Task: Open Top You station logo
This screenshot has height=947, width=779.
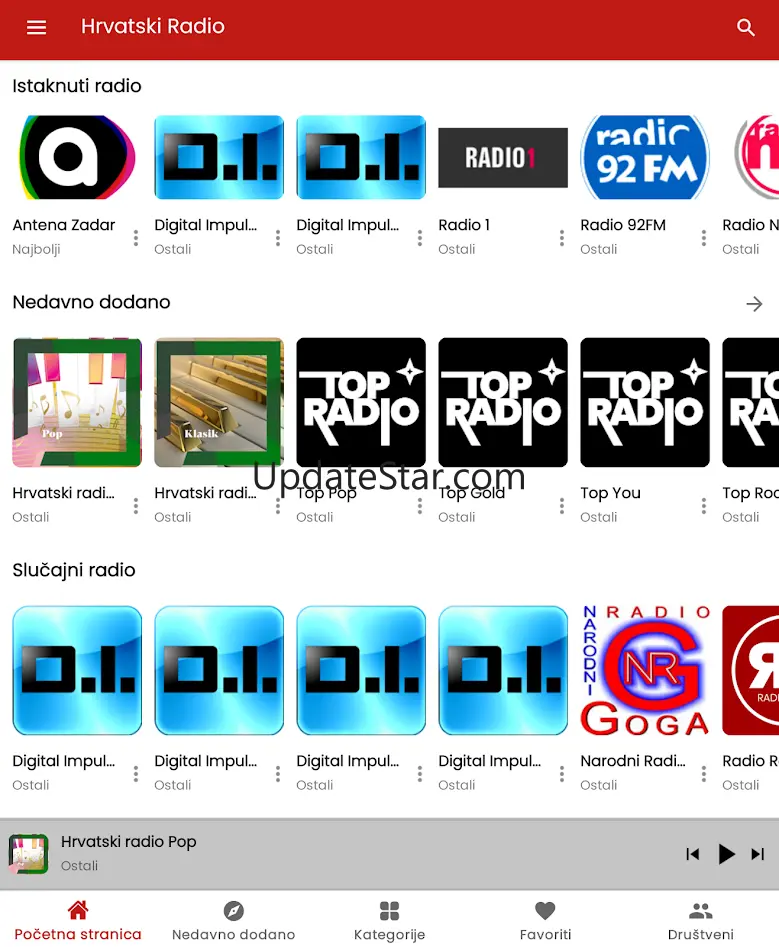Action: (645, 402)
